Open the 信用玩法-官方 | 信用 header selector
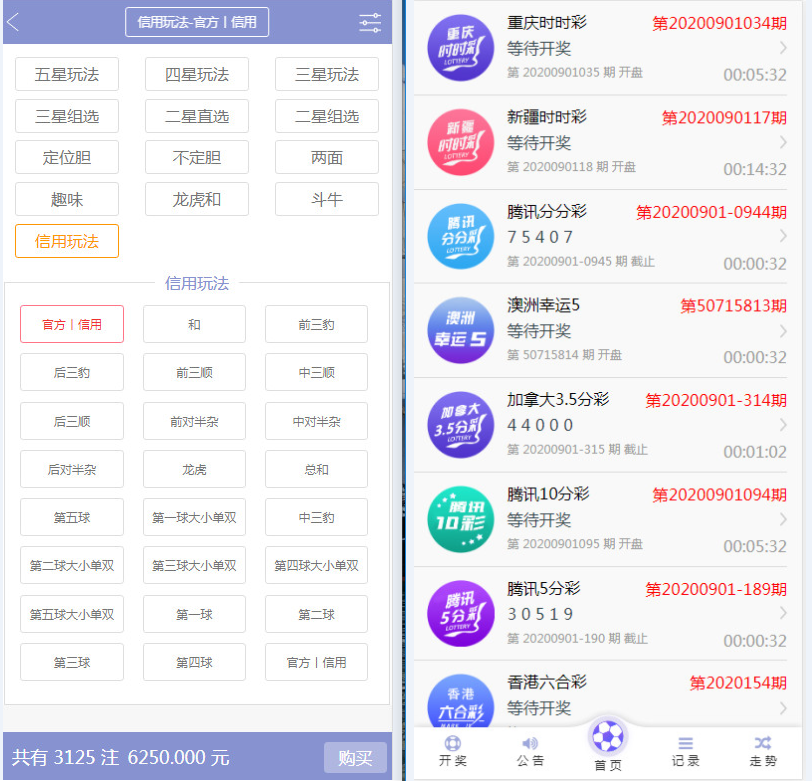 pyautogui.click(x=197, y=22)
